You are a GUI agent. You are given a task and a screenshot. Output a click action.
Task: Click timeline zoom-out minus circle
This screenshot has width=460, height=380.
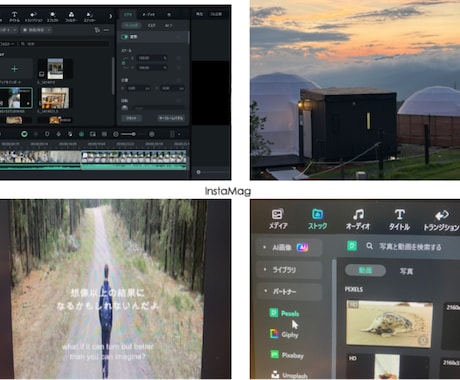tap(116, 134)
